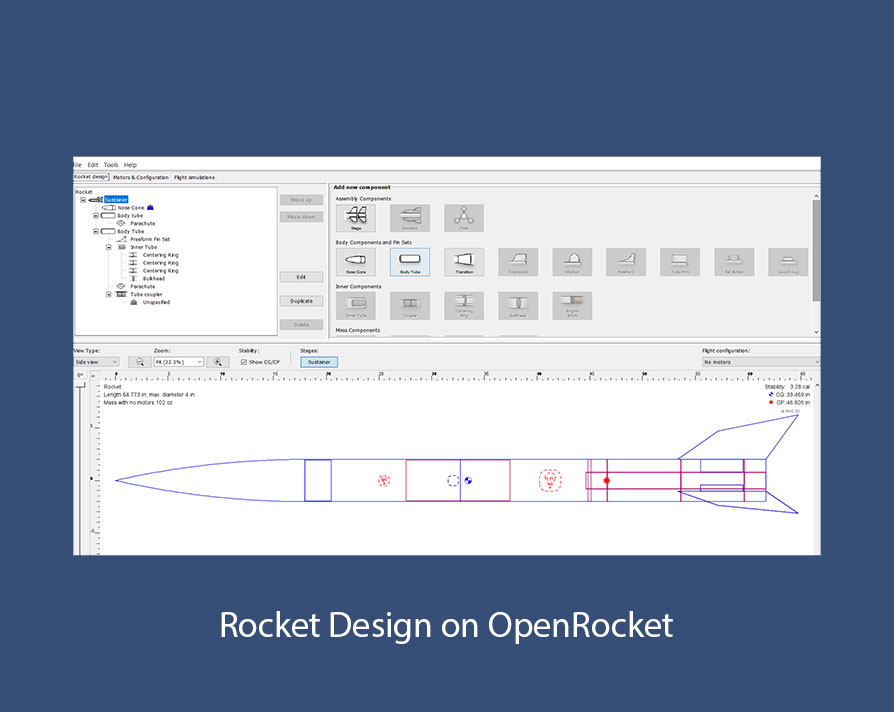Open the Flight configuration dropdown
This screenshot has height=712, width=894.
coord(760,362)
